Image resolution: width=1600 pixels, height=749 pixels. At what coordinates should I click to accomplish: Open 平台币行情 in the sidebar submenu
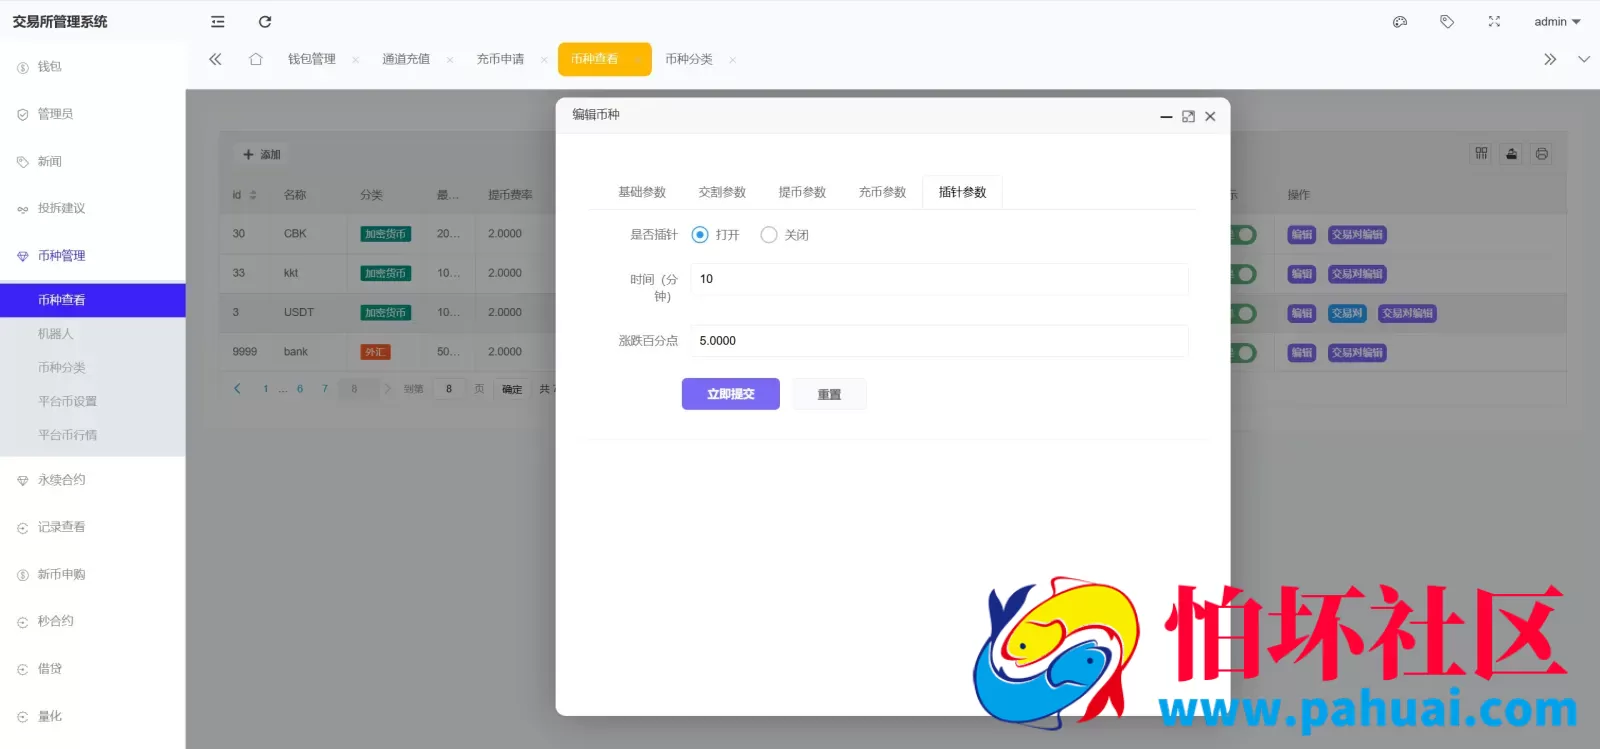click(x=92, y=435)
